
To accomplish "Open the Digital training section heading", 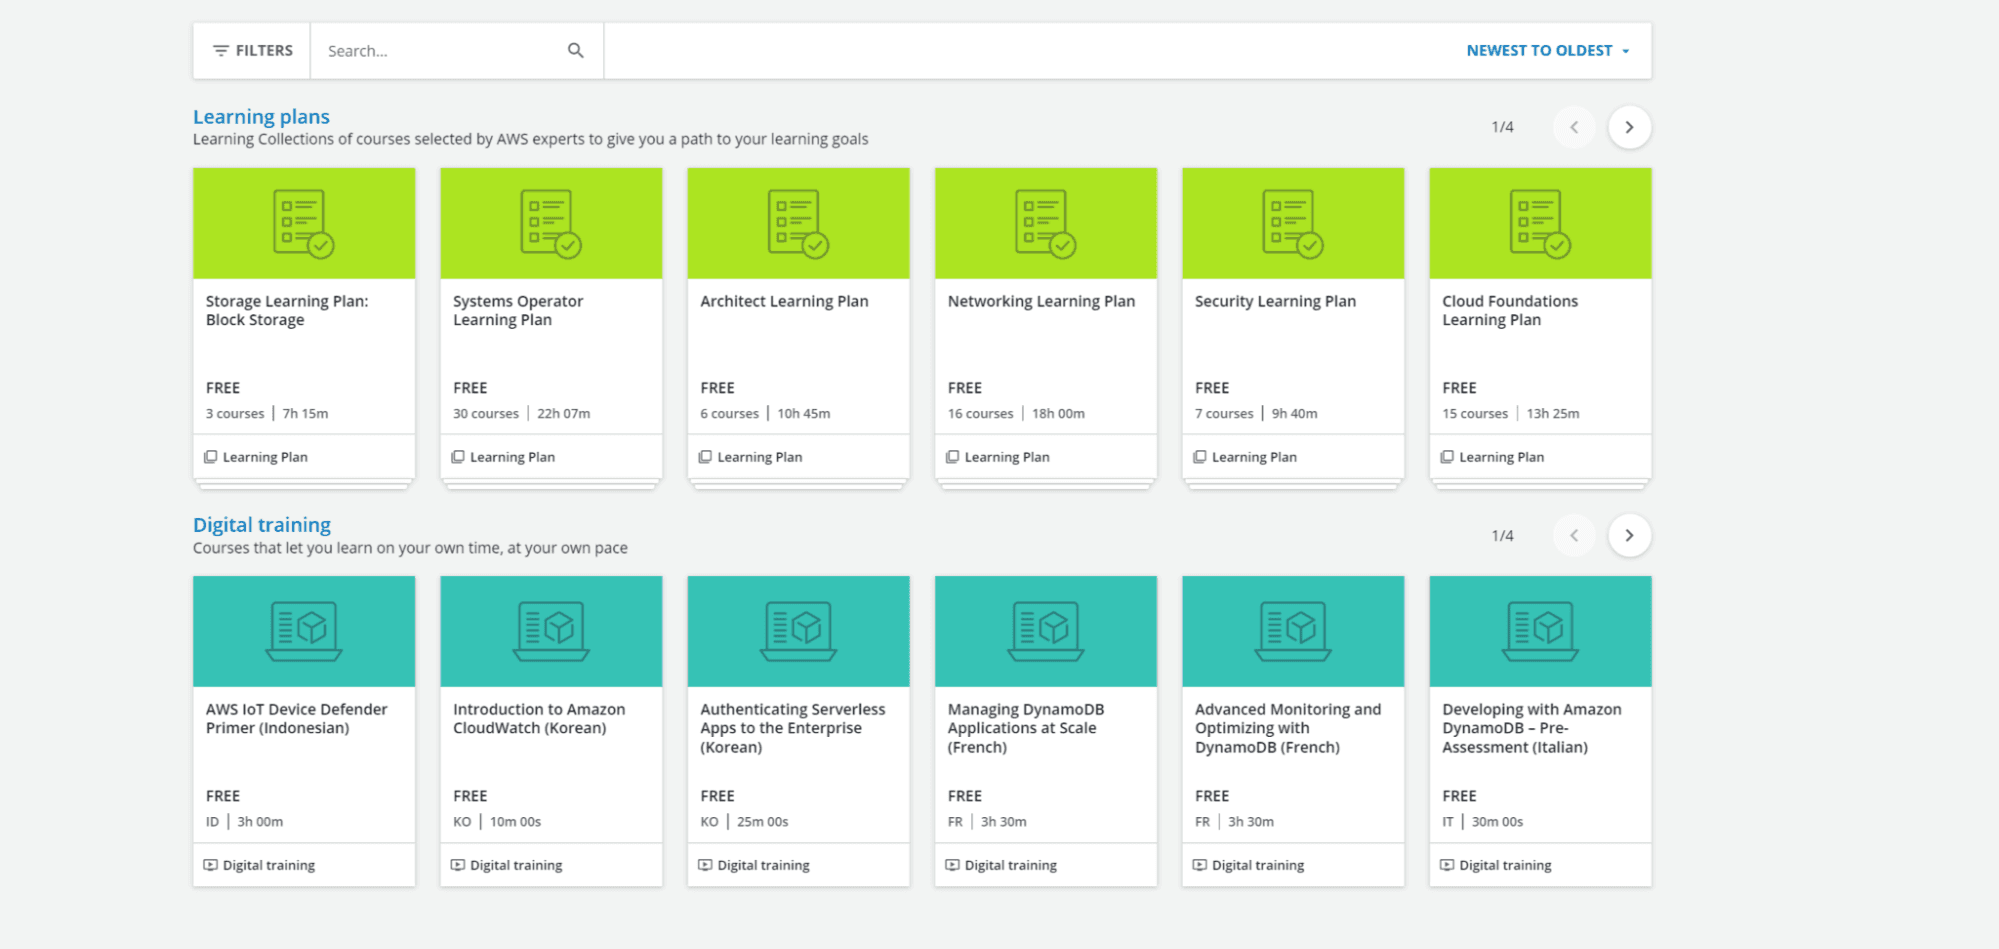I will tap(261, 525).
